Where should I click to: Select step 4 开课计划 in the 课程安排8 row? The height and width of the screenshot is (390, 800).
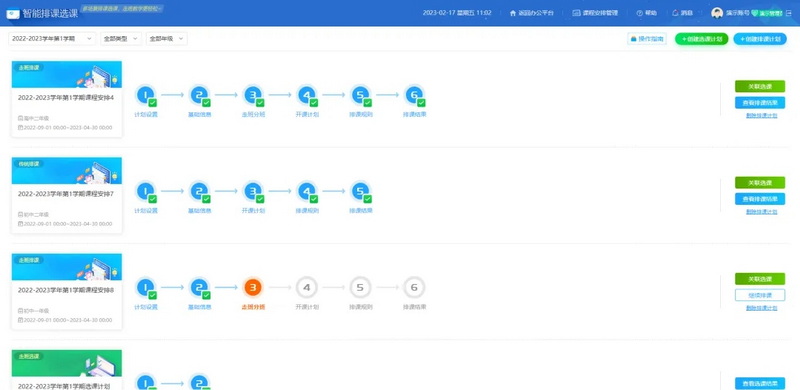point(307,287)
